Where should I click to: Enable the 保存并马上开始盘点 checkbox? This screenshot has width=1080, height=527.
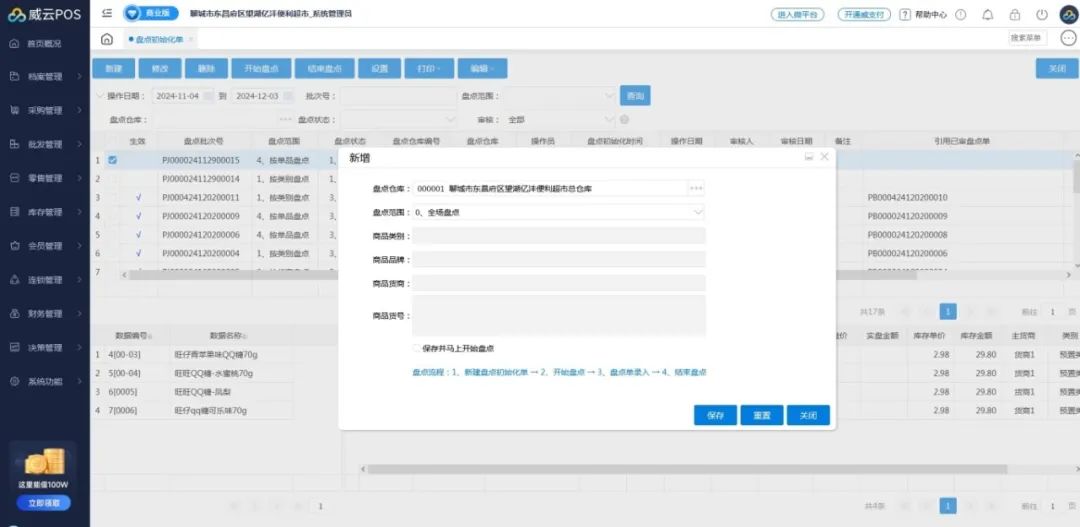coord(417,349)
